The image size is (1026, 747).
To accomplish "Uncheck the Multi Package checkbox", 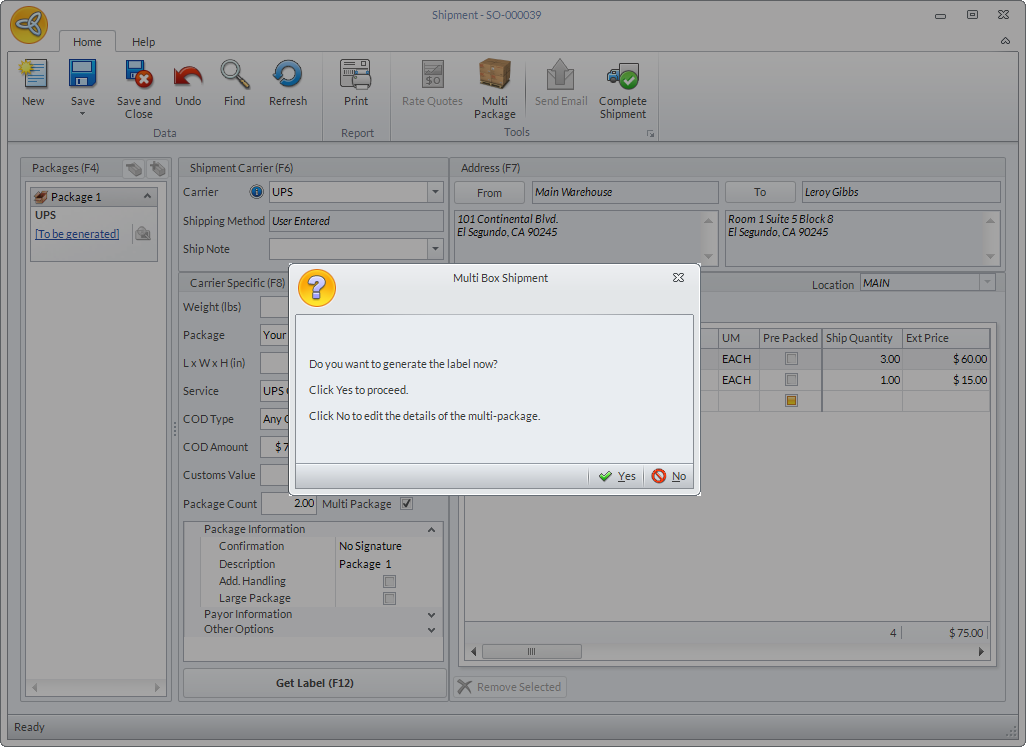I will point(406,504).
